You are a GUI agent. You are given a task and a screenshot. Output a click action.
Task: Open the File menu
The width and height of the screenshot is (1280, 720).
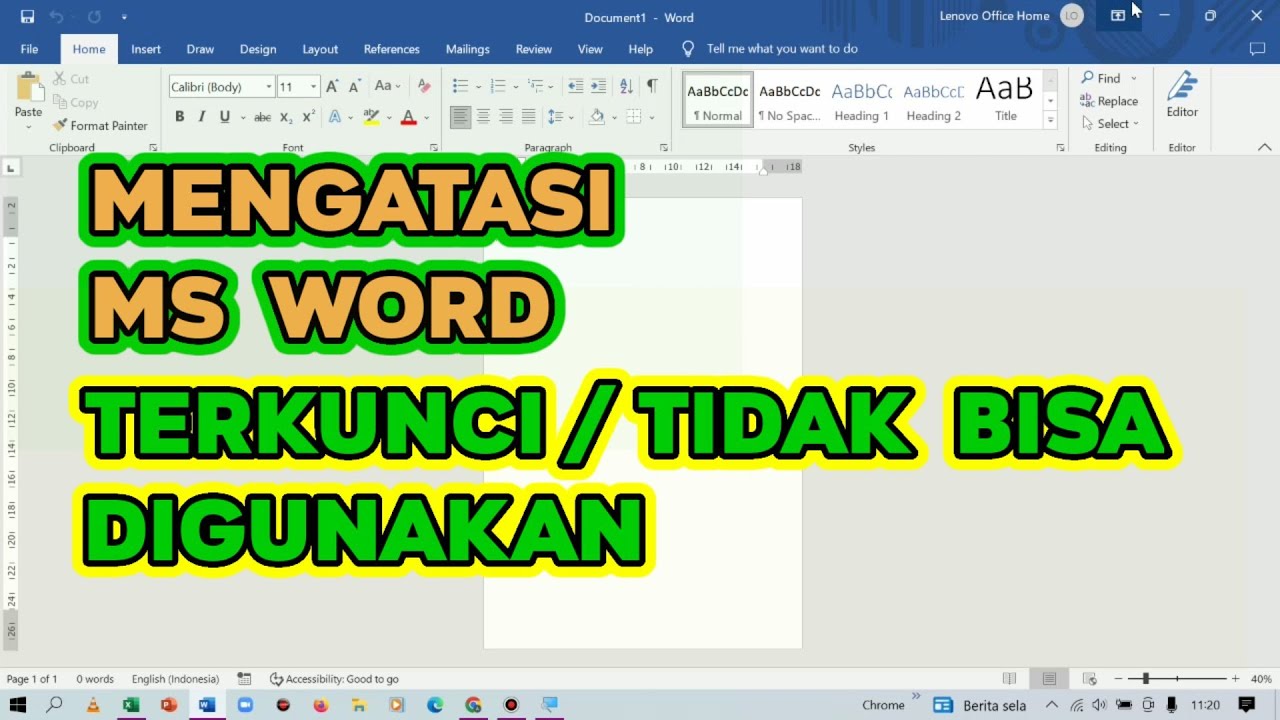pyautogui.click(x=29, y=49)
